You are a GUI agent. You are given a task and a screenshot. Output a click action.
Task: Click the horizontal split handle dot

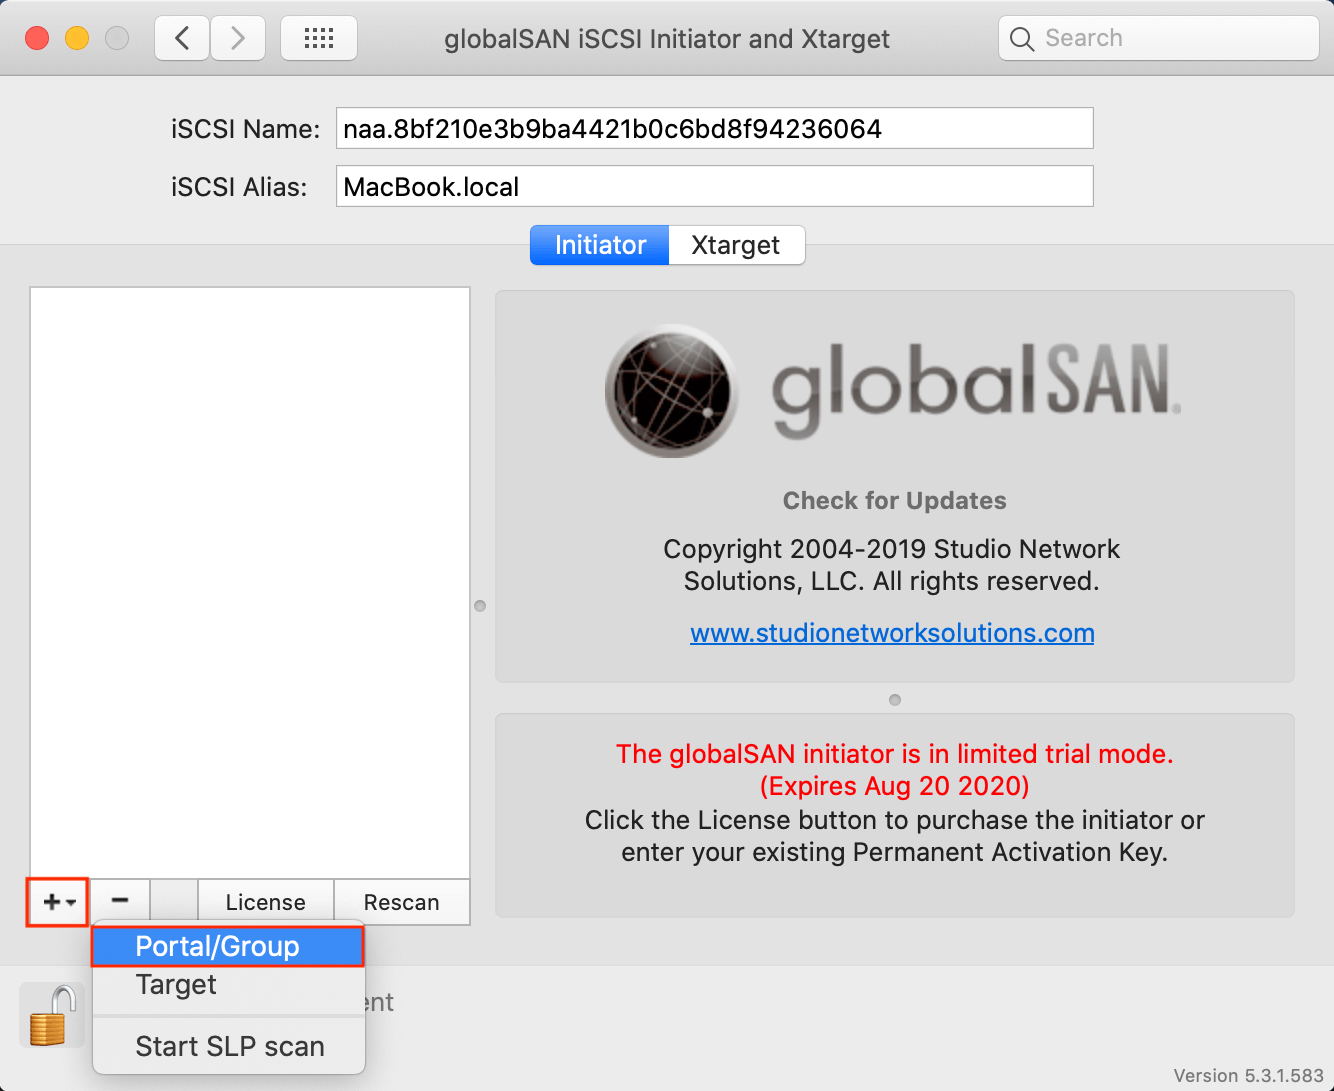coord(895,700)
